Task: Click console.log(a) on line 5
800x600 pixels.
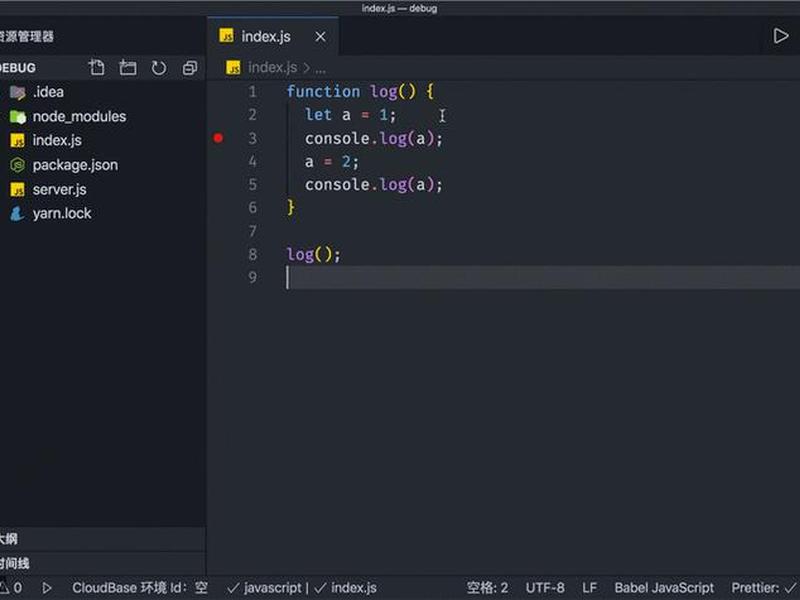Action: [373, 185]
